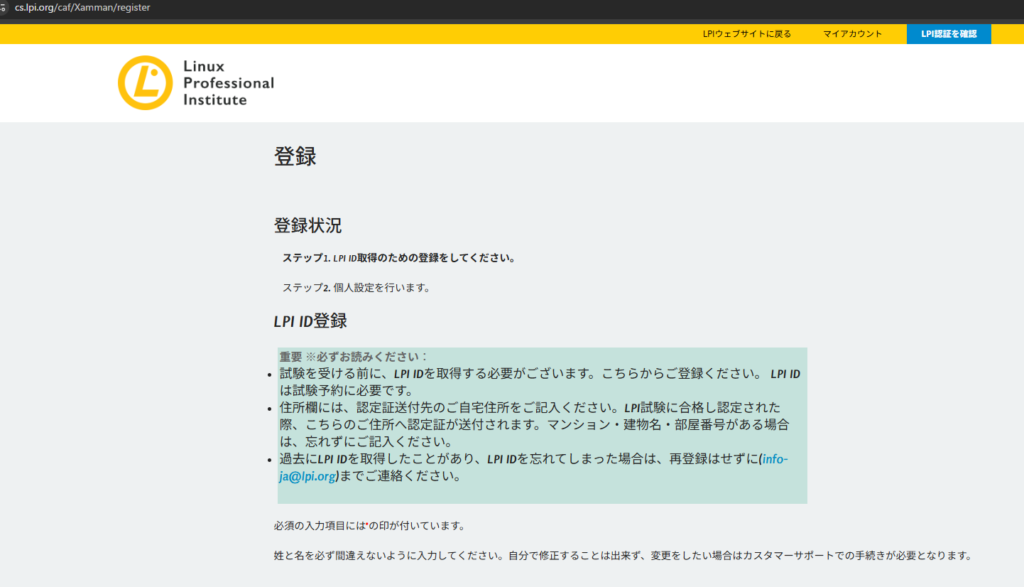Click the ステップ2 個人設定 step text

click(x=356, y=288)
